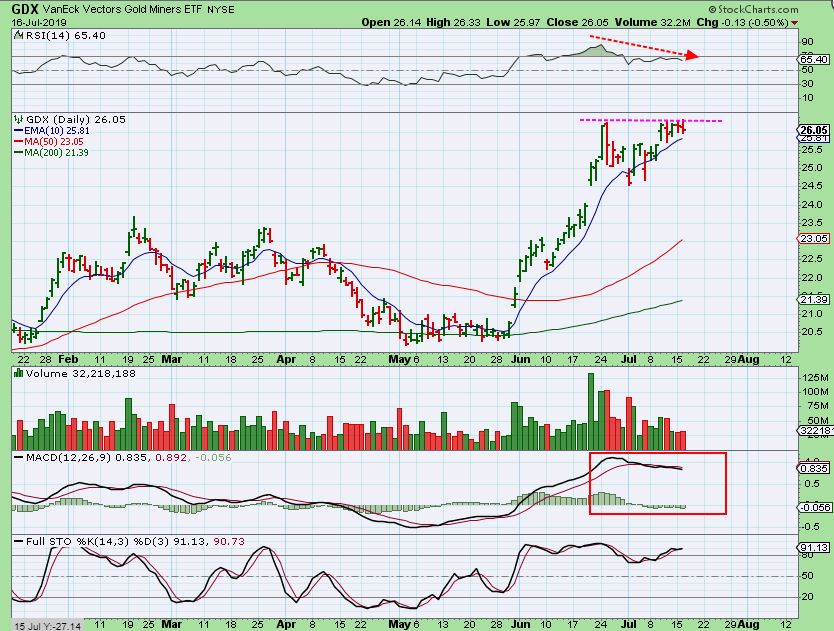
Task: Click the 'High 26.33' value
Action: tap(453, 22)
